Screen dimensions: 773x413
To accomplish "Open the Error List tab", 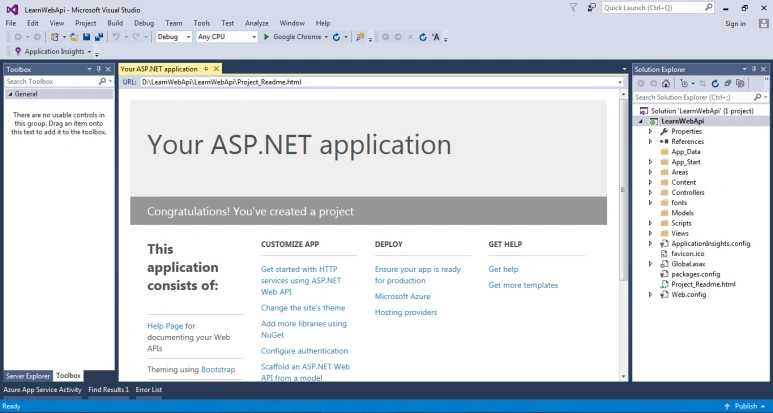I will point(149,390).
